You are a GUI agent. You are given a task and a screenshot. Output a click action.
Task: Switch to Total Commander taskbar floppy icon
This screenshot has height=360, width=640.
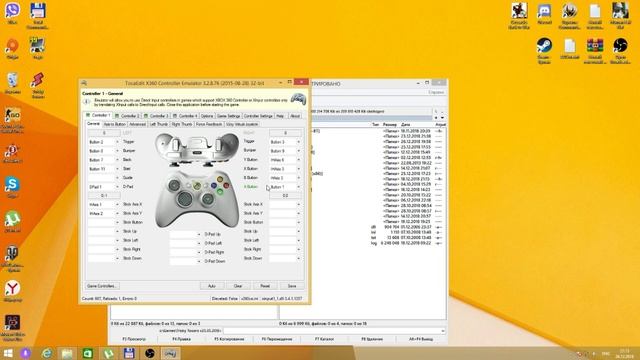point(129,353)
